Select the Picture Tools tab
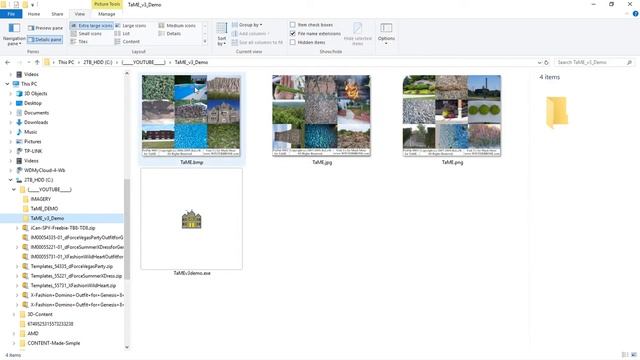 pos(107,4)
